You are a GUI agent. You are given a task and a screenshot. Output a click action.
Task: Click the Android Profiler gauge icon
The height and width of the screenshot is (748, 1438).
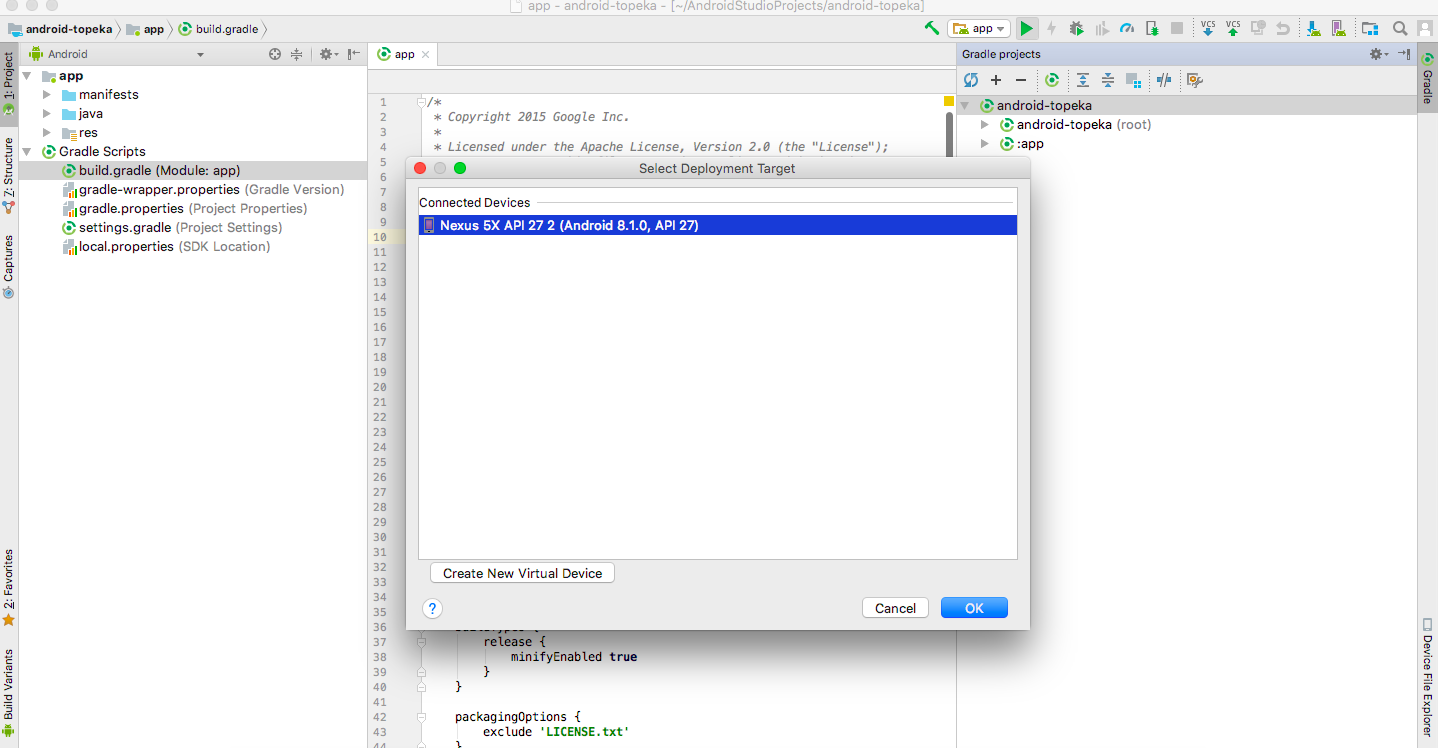click(x=1127, y=29)
